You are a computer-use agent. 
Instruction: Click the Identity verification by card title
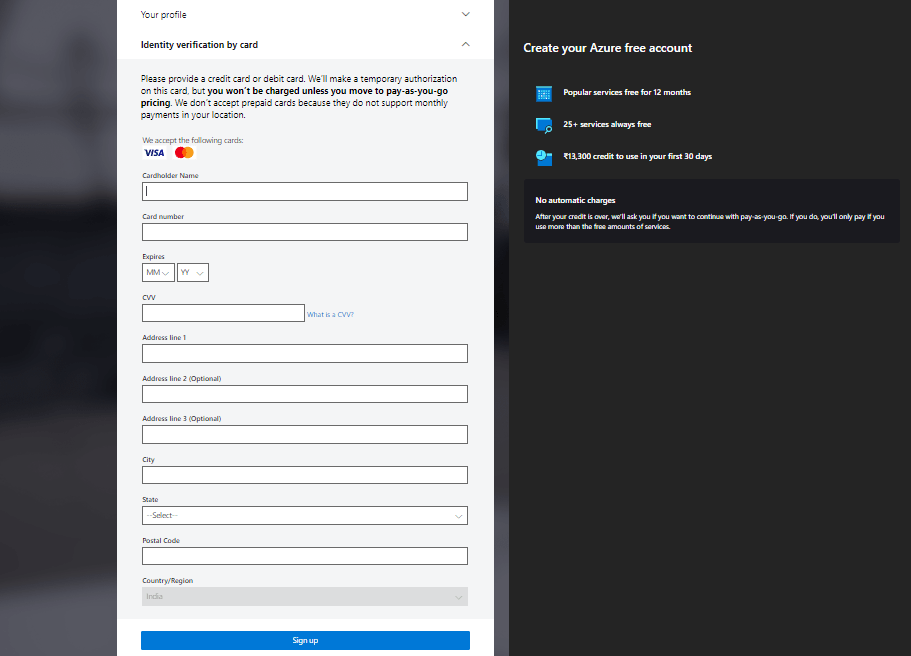[199, 45]
